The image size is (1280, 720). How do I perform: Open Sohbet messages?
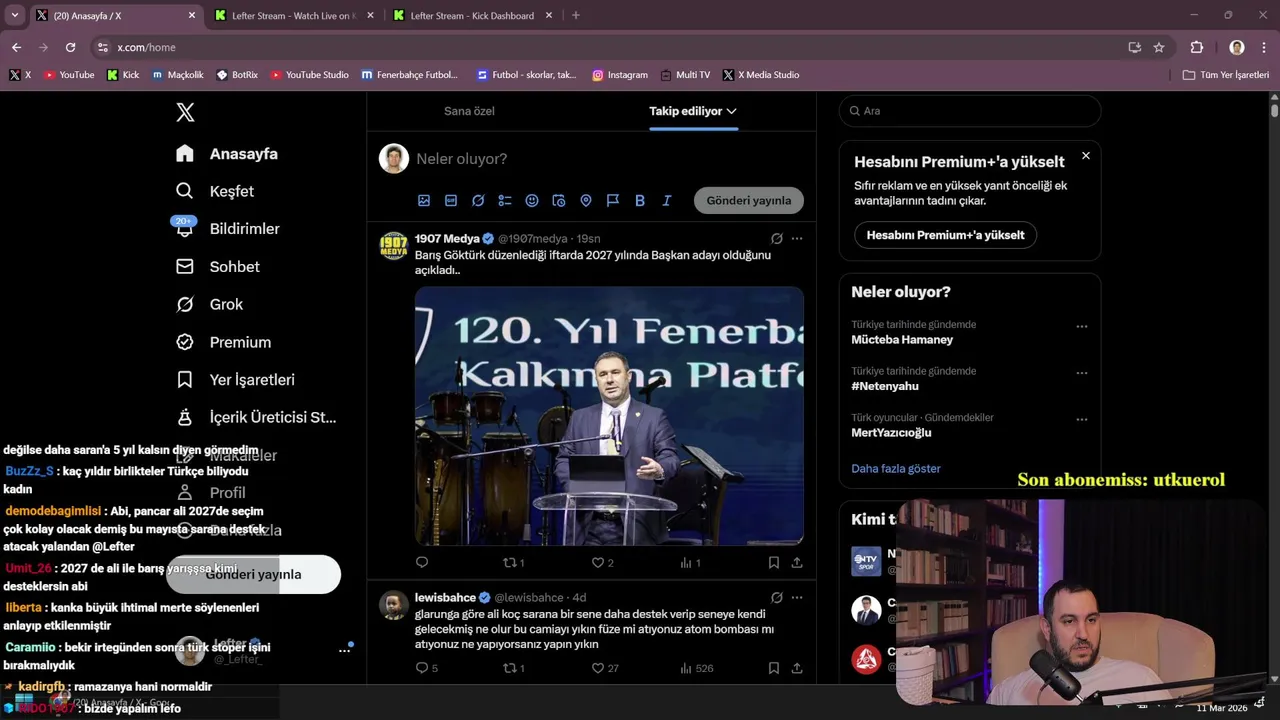[218, 267]
